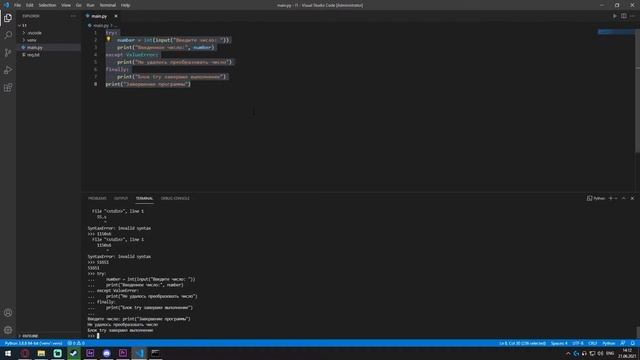Switch to the Output panel tab

pyautogui.click(x=121, y=198)
